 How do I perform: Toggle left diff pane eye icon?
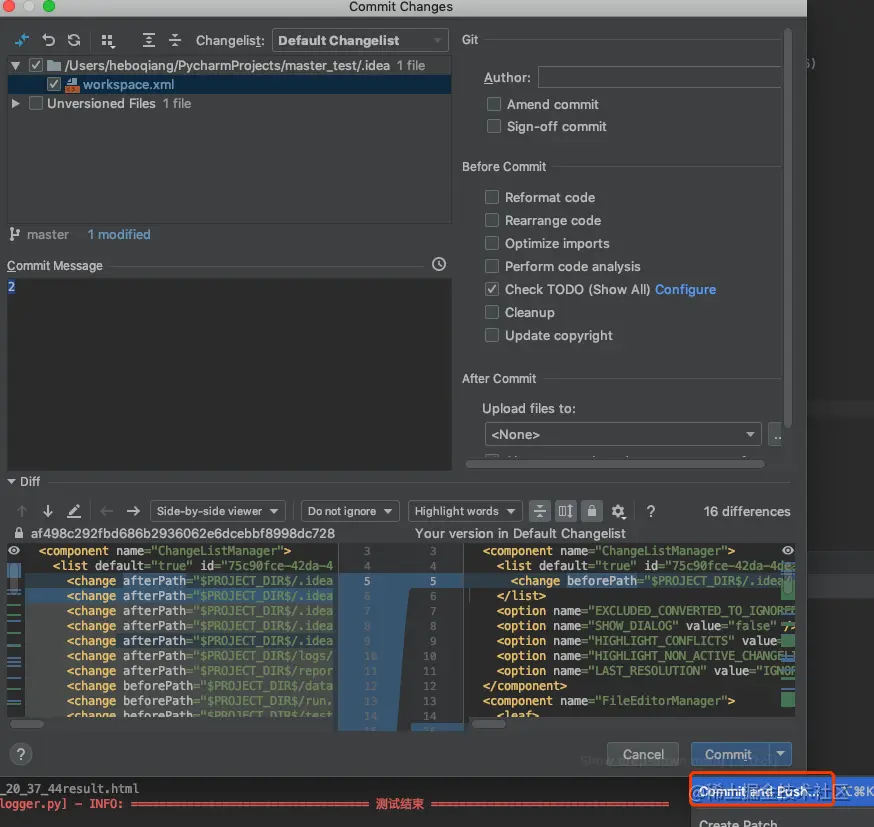coord(14,551)
